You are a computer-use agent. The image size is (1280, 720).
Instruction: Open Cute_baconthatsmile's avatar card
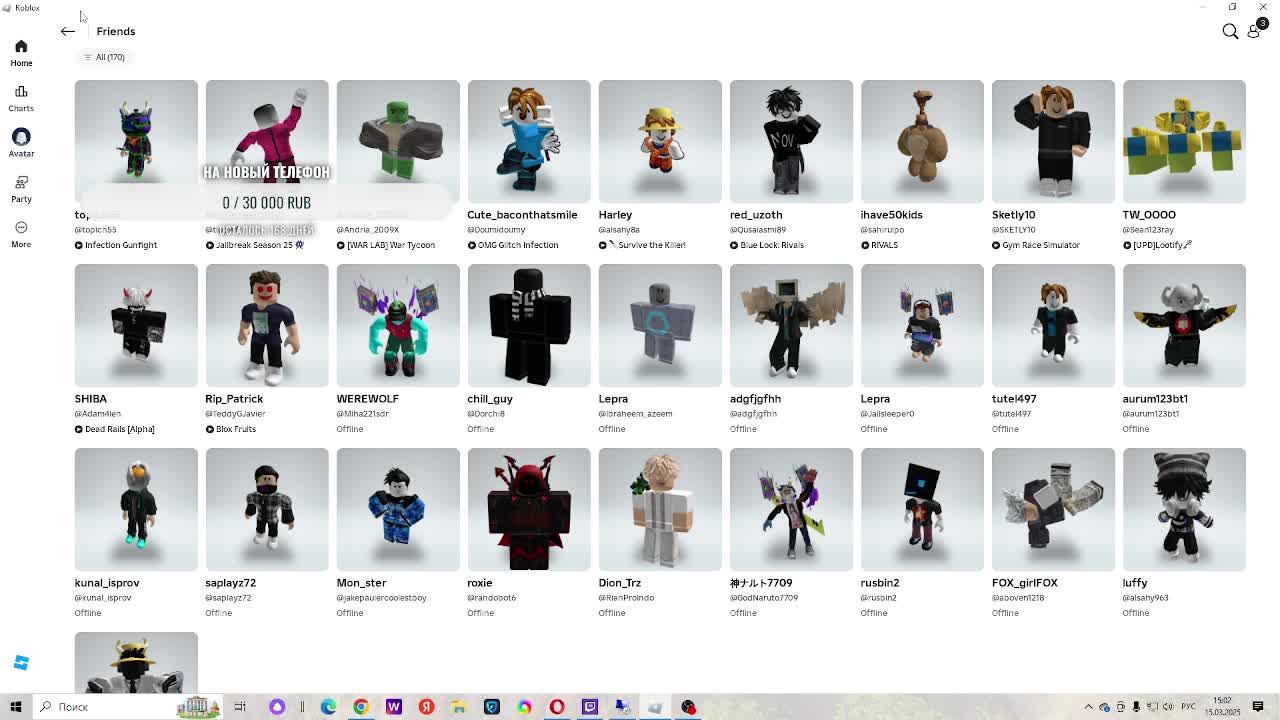click(x=529, y=141)
